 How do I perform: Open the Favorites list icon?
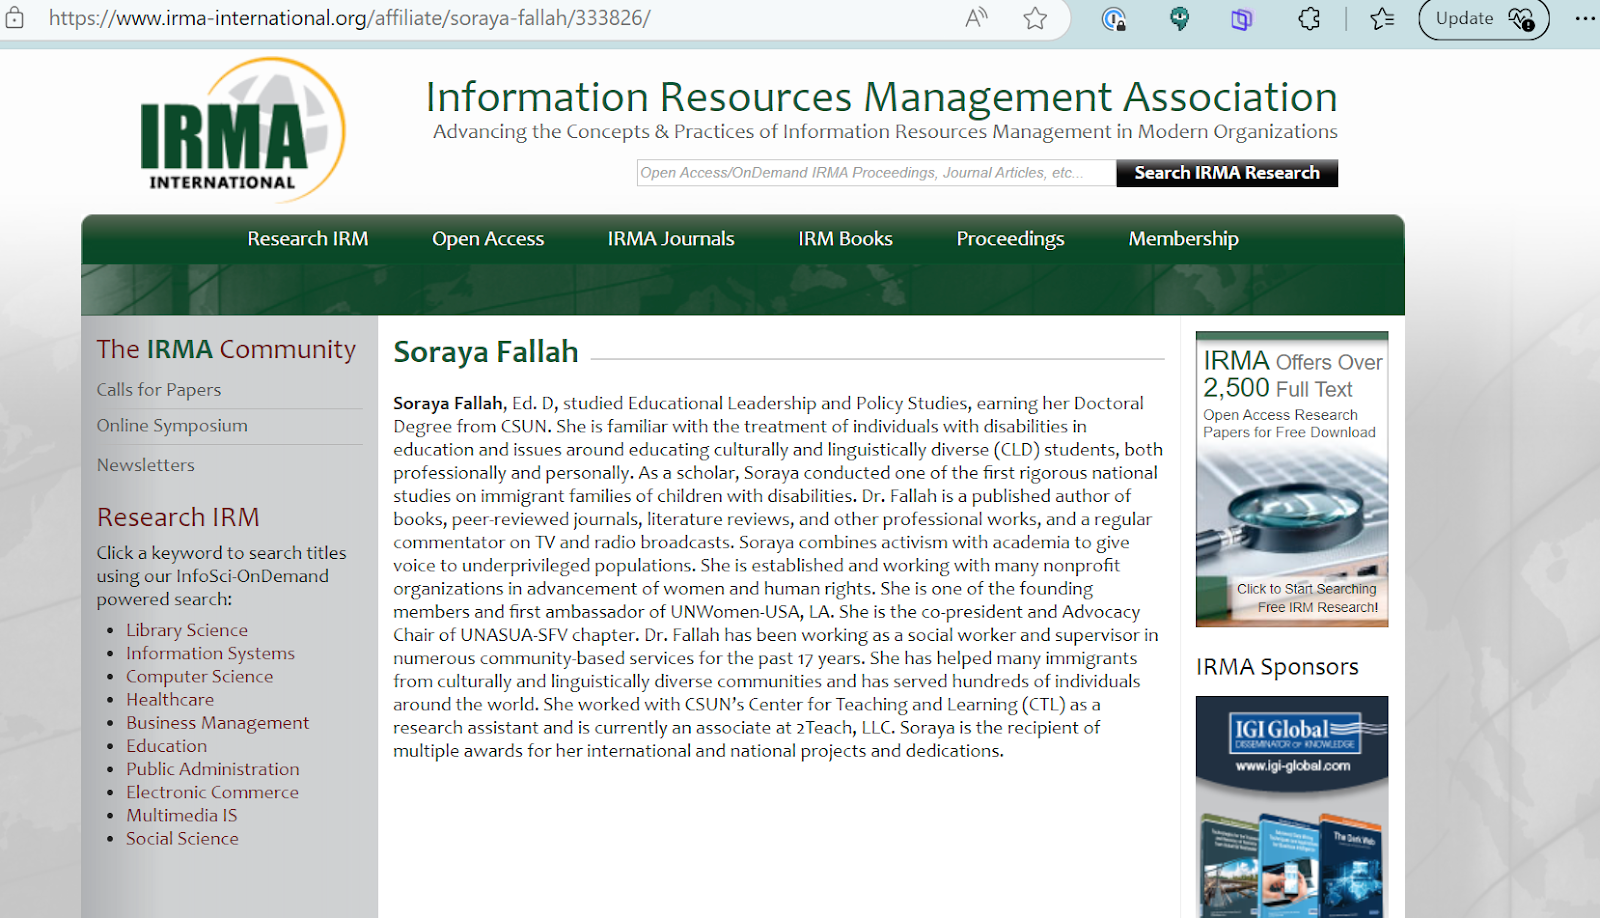pos(1382,18)
